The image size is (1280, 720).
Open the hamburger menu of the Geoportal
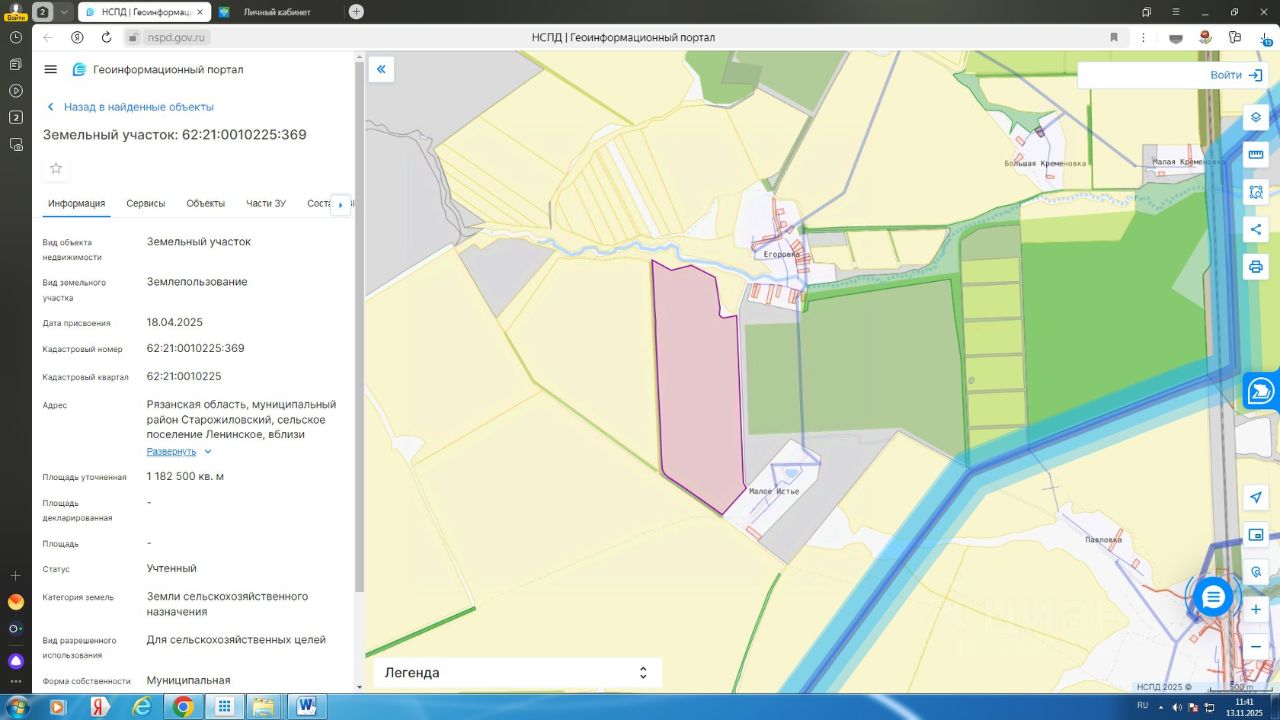coord(51,69)
